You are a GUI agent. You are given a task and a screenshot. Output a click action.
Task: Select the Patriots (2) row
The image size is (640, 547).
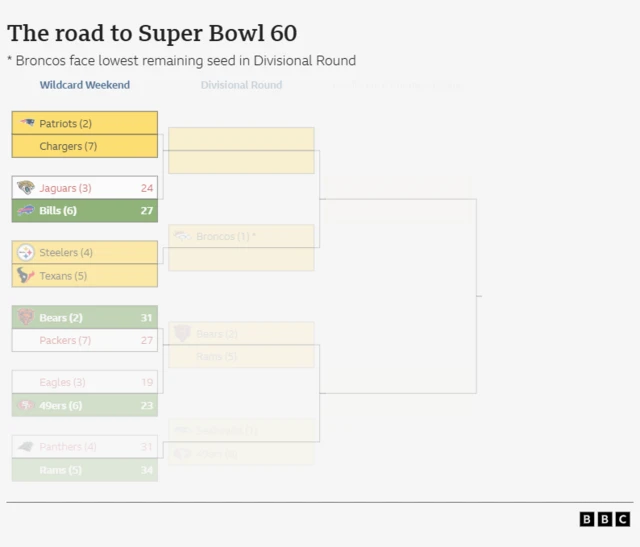(x=85, y=123)
